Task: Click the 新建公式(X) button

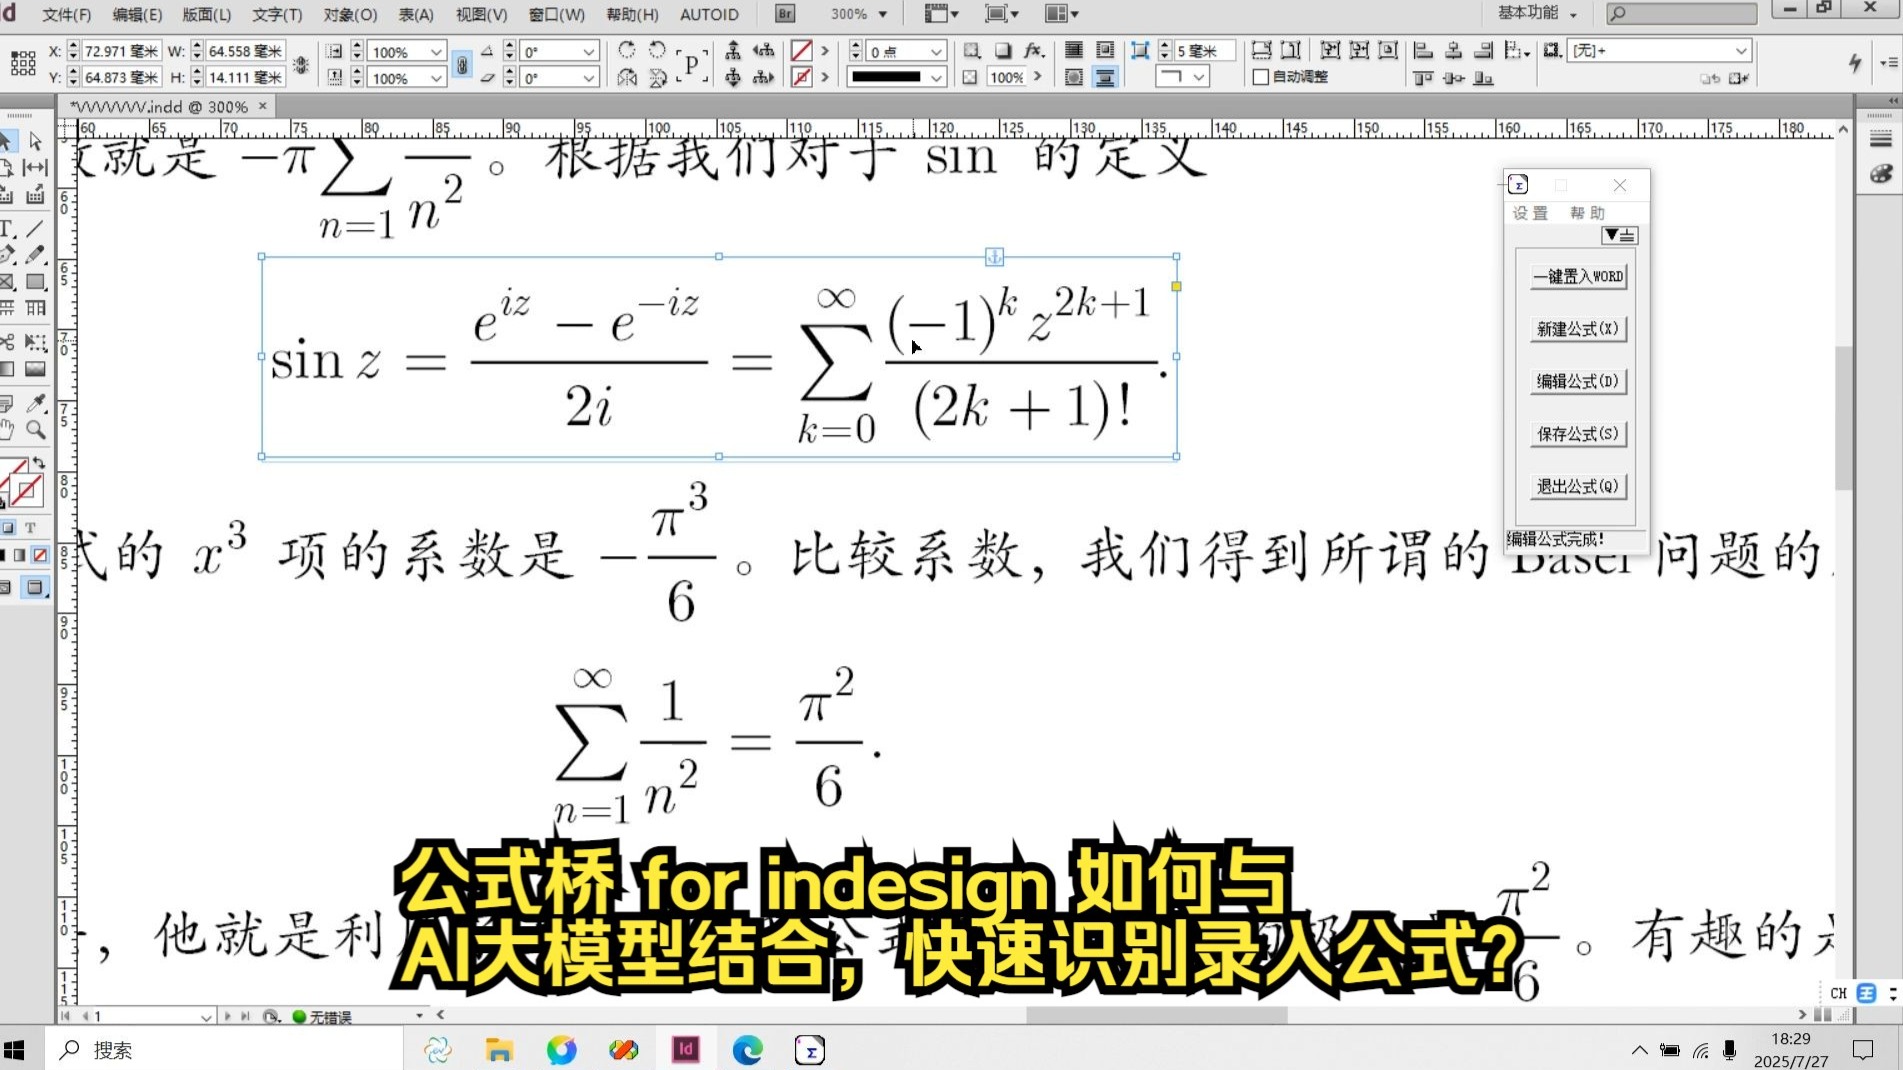Action: pos(1578,329)
